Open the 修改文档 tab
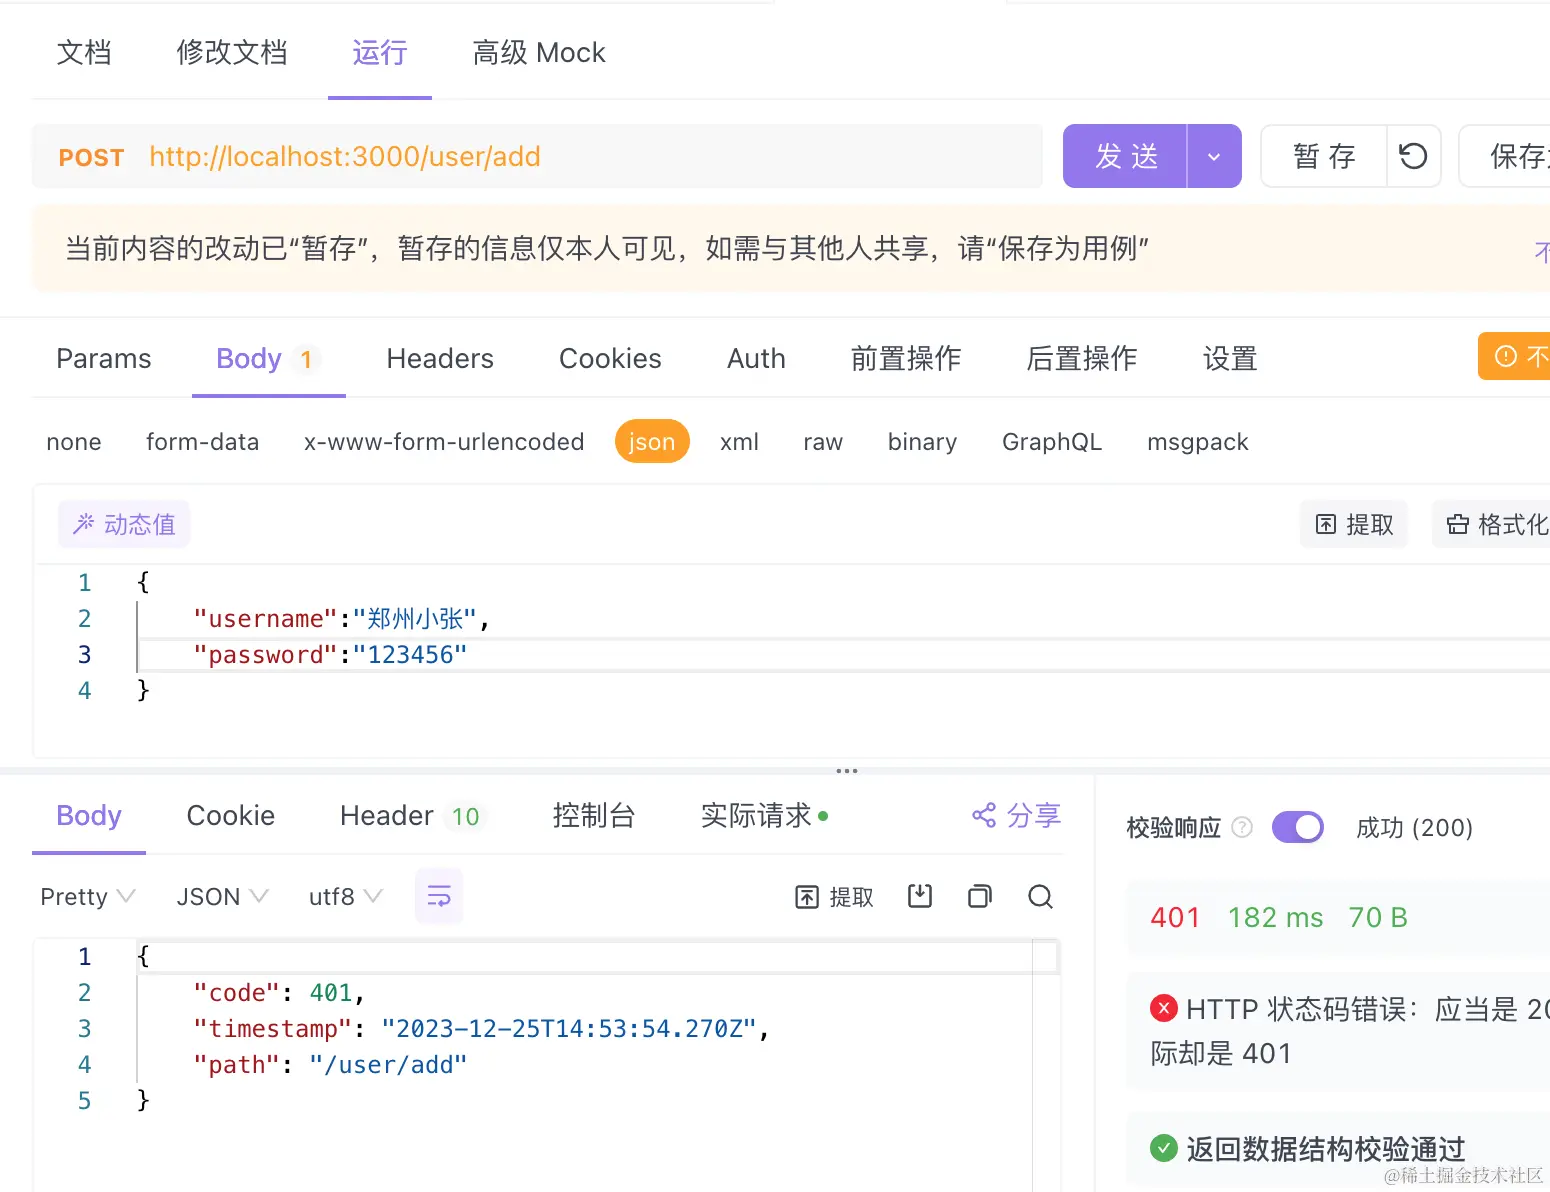 click(x=232, y=52)
